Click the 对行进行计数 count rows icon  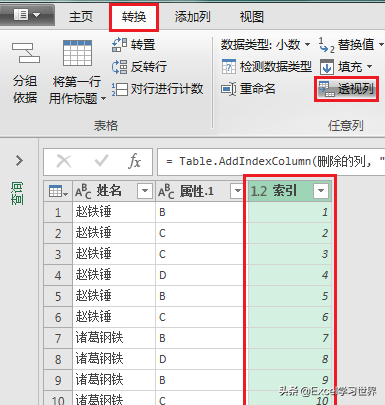(119, 89)
